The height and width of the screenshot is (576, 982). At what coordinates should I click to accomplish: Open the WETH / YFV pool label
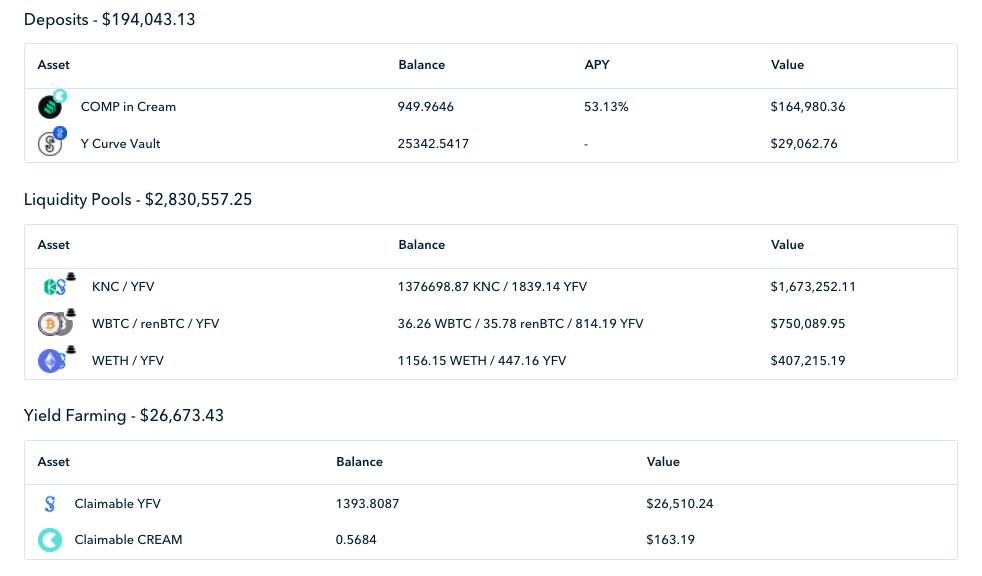(x=128, y=361)
